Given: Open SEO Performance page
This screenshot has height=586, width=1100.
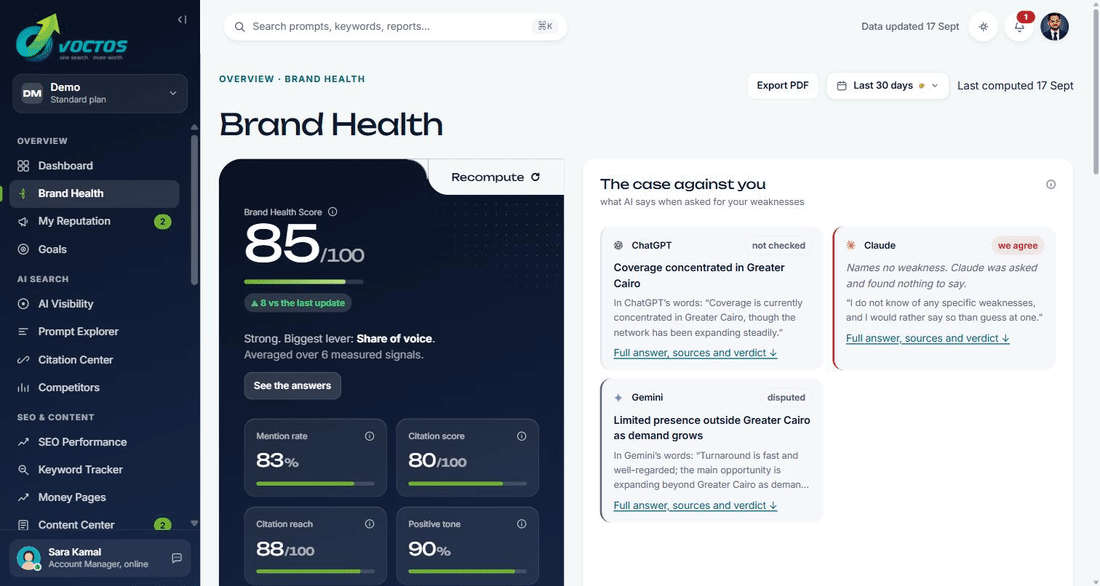Looking at the screenshot, I should (94, 442).
